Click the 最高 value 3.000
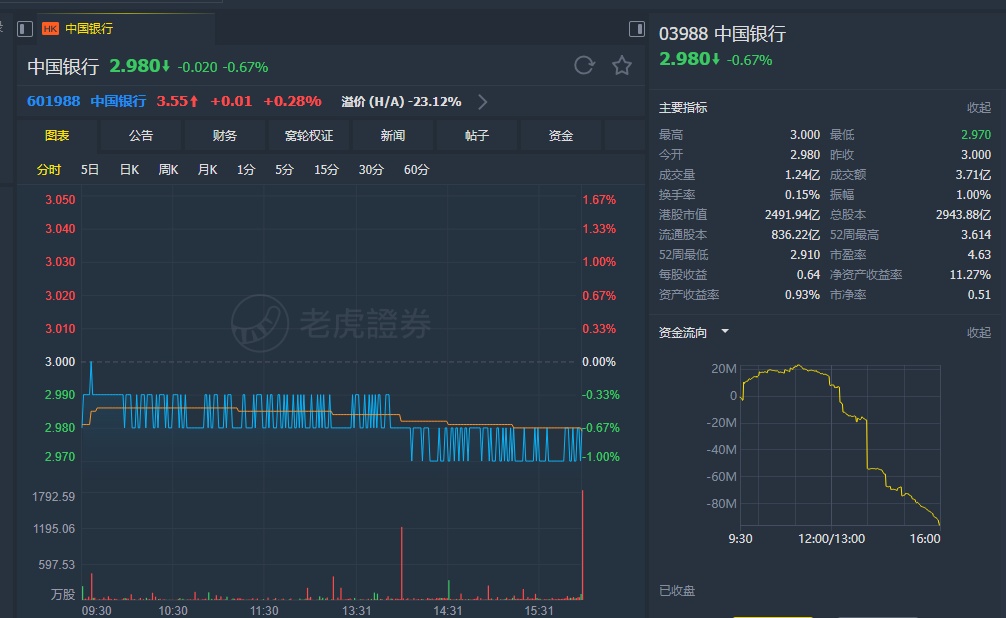Image resolution: width=1006 pixels, height=618 pixels. tap(805, 135)
